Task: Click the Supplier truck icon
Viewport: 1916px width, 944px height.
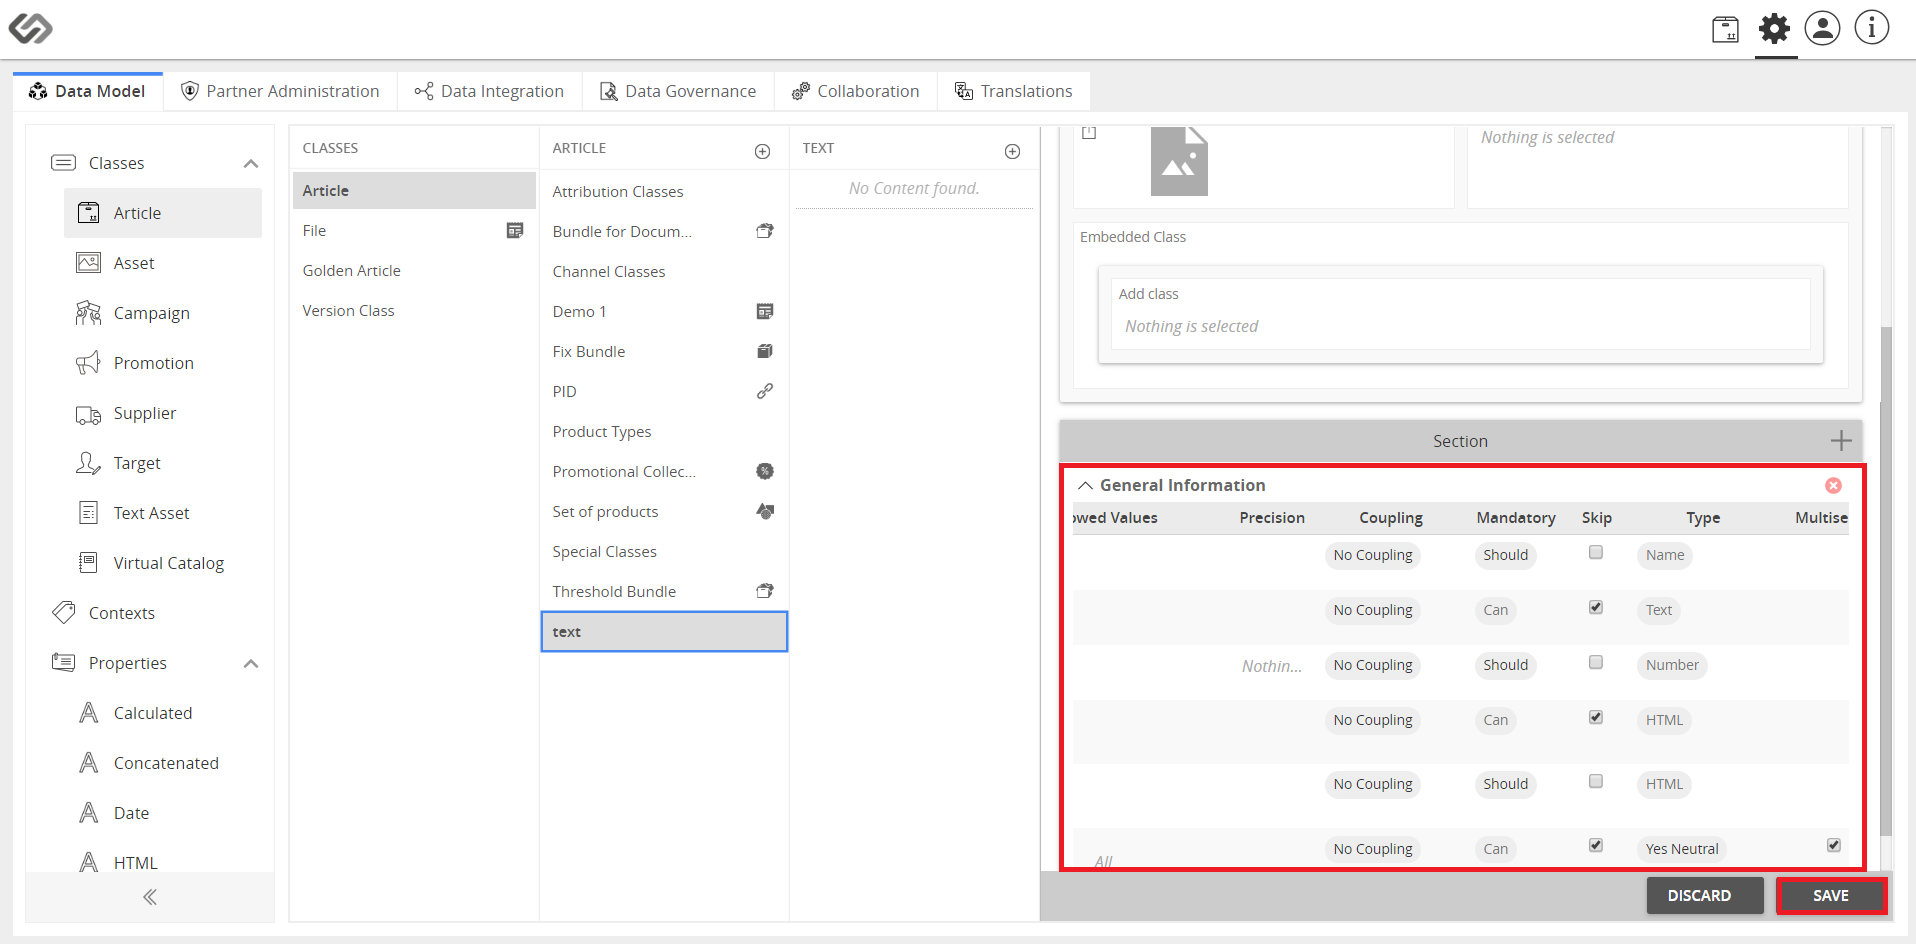Action: (88, 414)
